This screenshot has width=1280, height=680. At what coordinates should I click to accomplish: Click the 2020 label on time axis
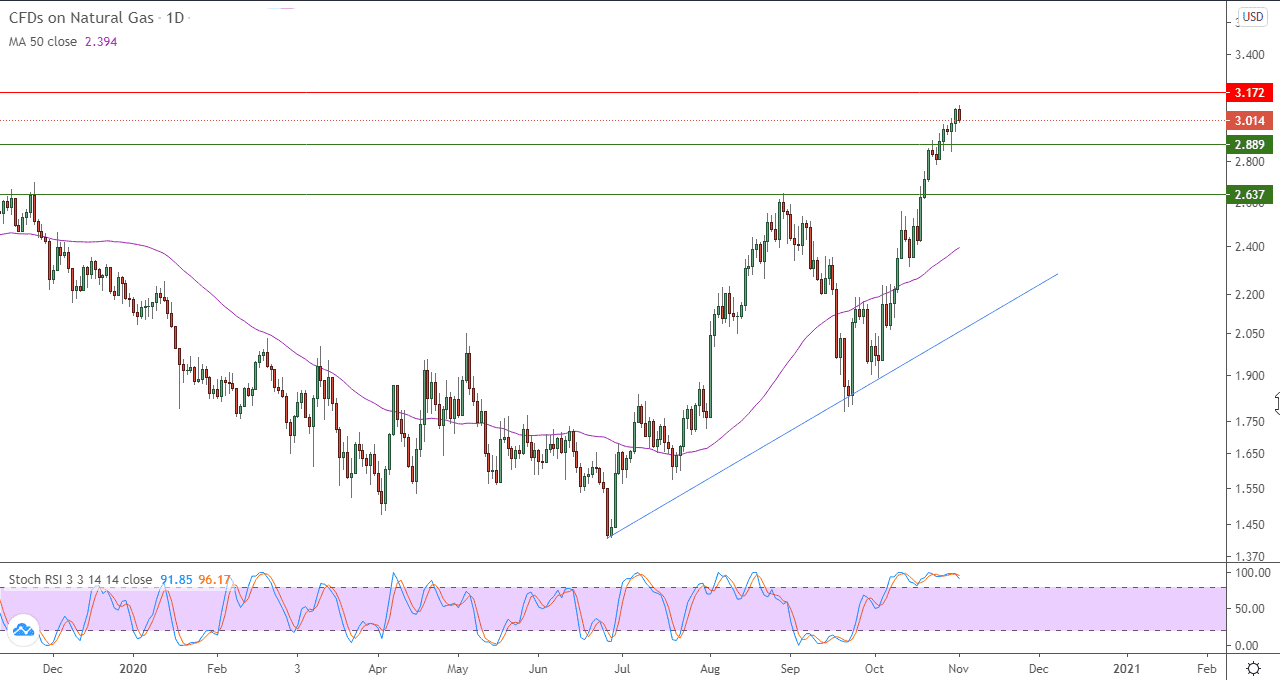[x=133, y=668]
